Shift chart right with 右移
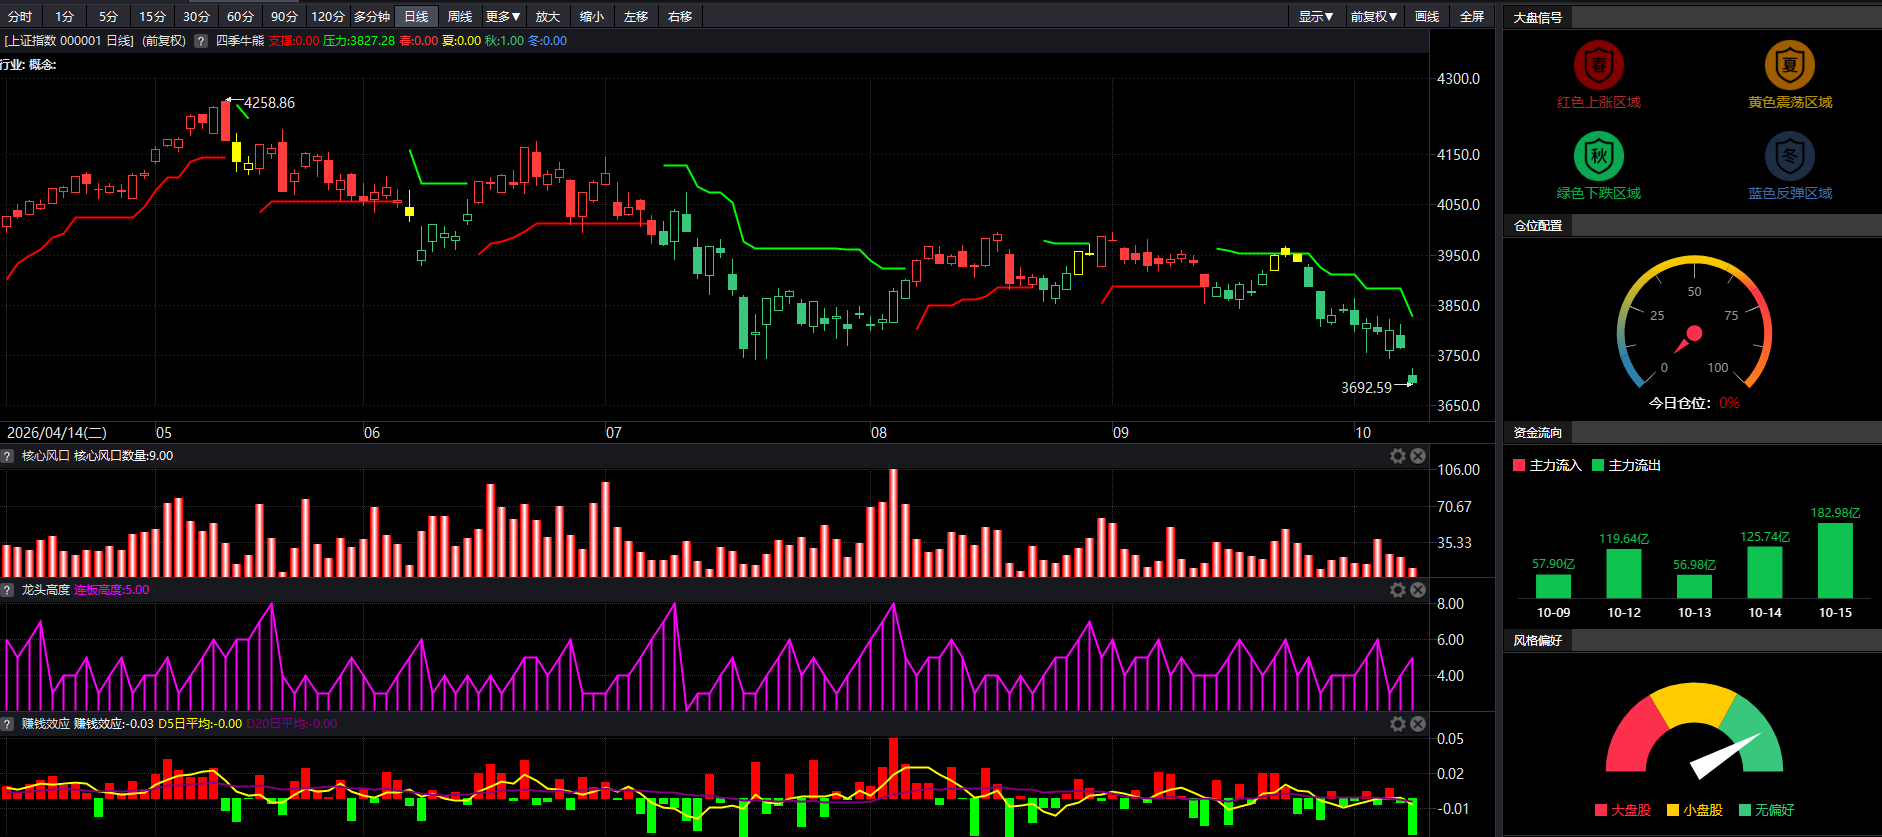 coord(680,16)
